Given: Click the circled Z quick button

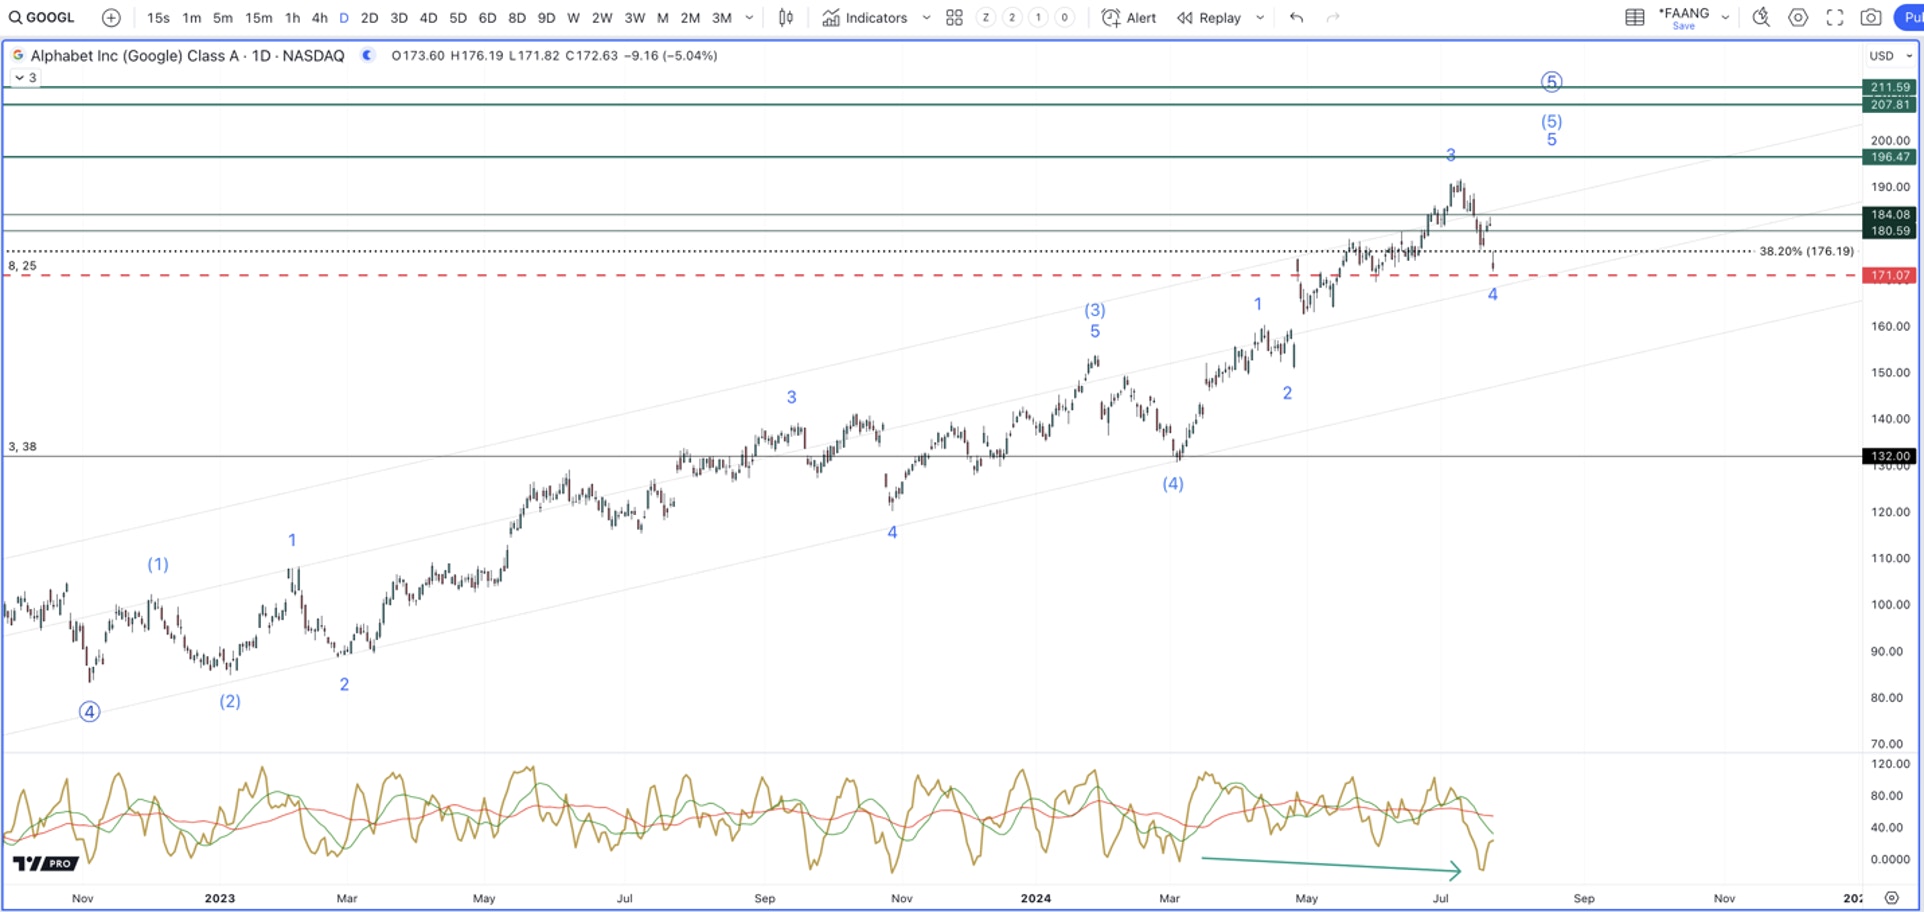Looking at the screenshot, I should point(986,17).
